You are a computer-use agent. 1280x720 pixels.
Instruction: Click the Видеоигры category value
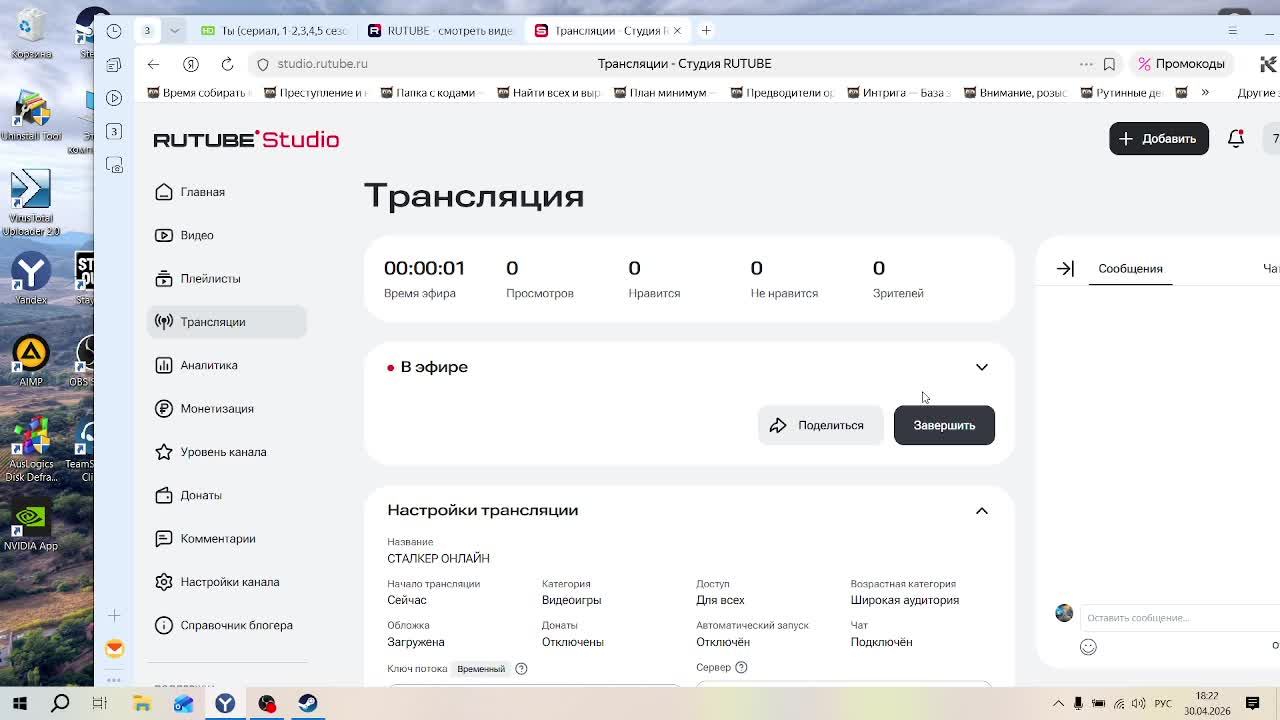coord(571,600)
